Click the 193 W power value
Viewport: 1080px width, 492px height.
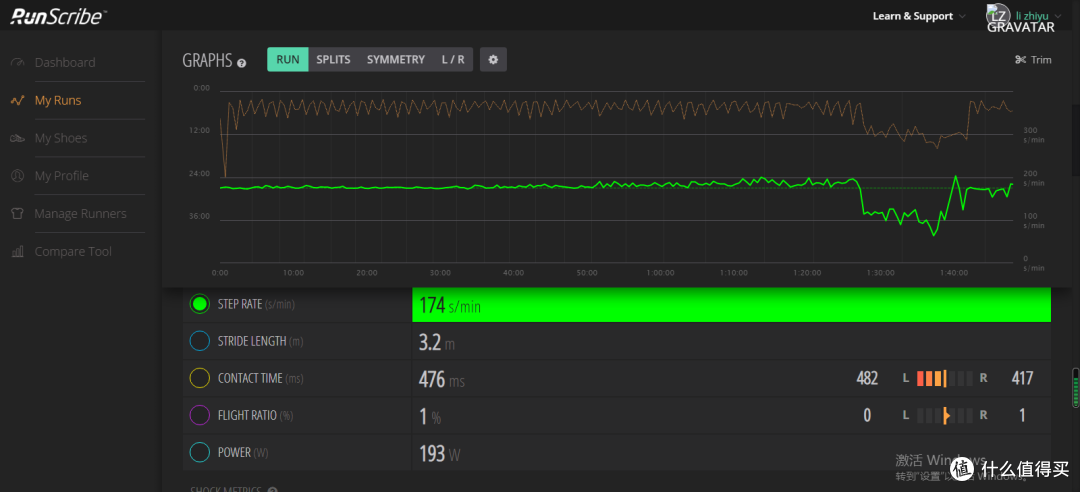[x=439, y=454]
